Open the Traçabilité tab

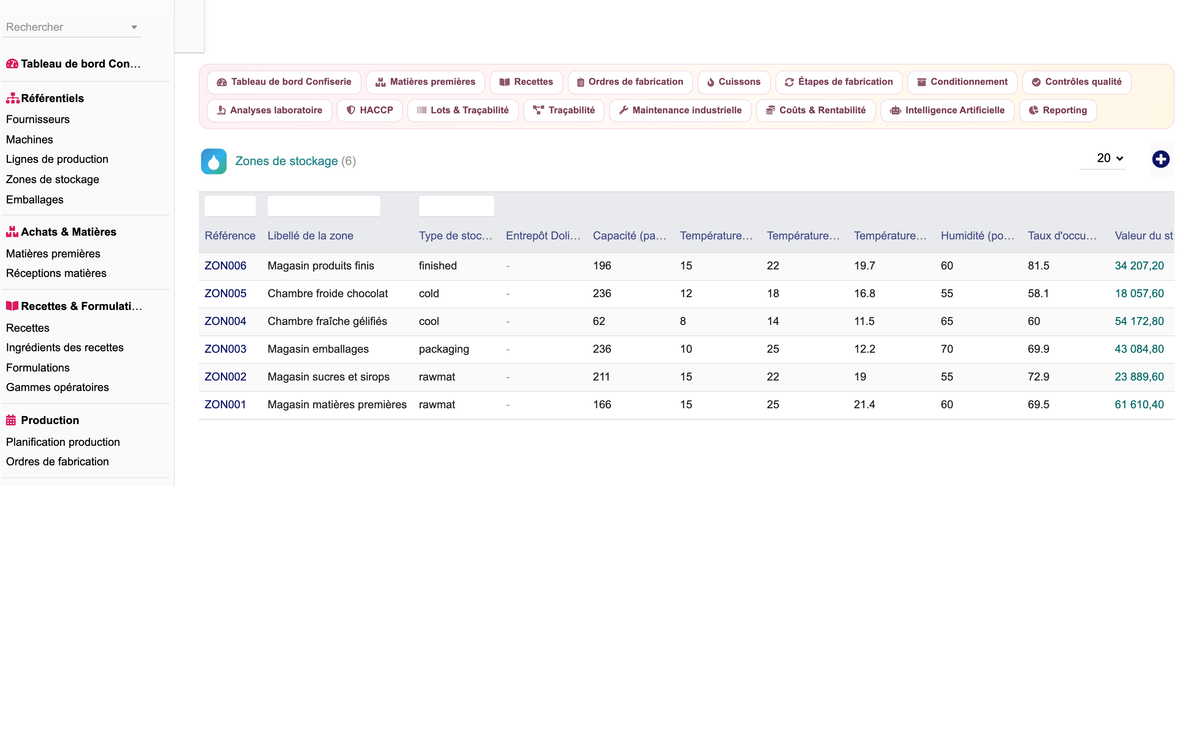pyautogui.click(x=564, y=110)
